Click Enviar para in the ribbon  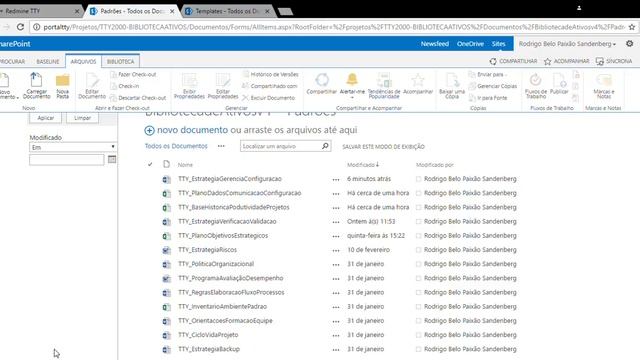[x=488, y=74]
